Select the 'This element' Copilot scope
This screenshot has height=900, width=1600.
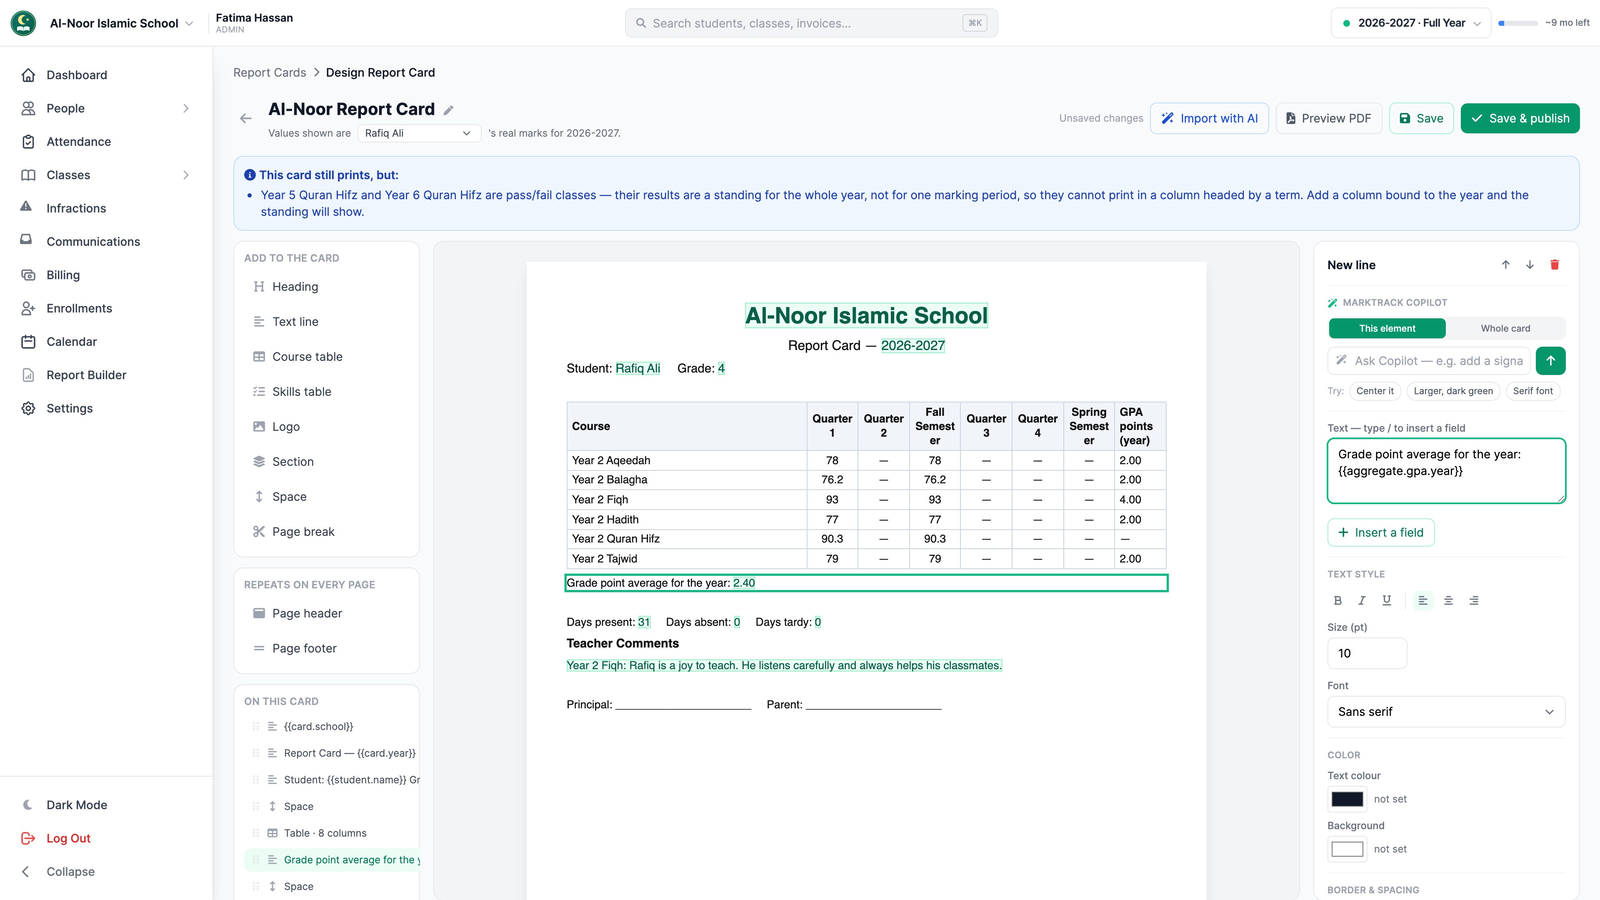[x=1387, y=329]
